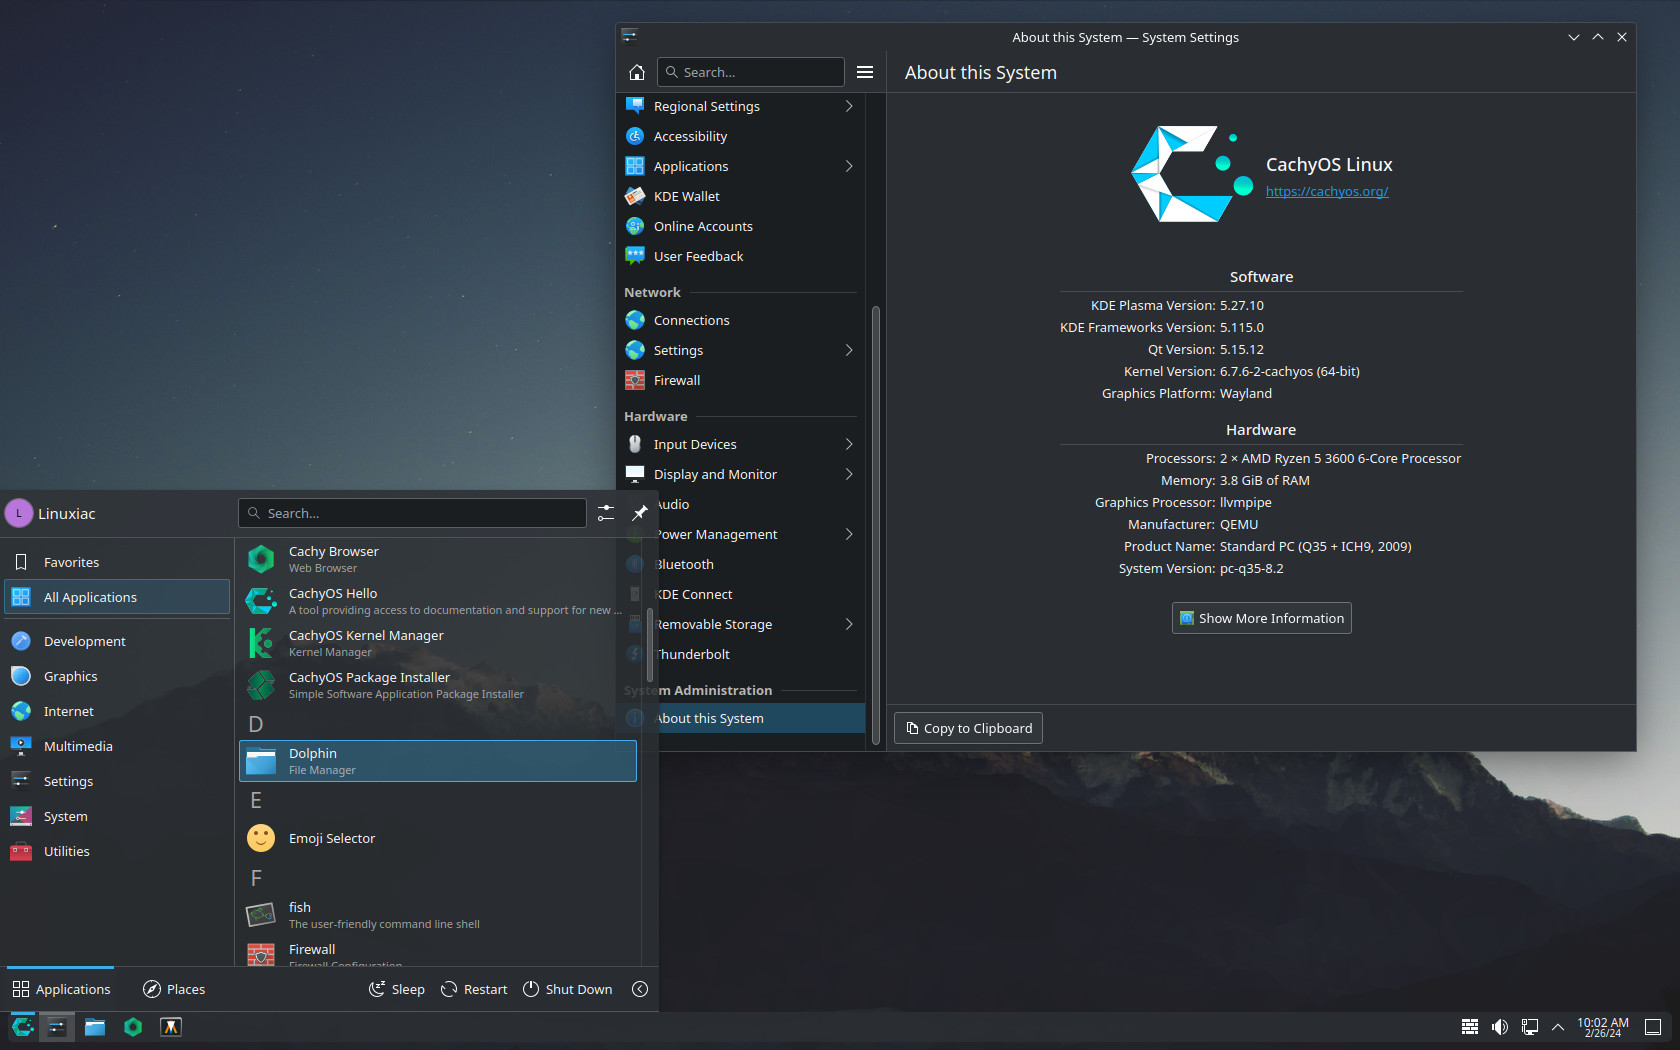Open the volume tray icon
1680x1050 pixels.
point(1500,1027)
